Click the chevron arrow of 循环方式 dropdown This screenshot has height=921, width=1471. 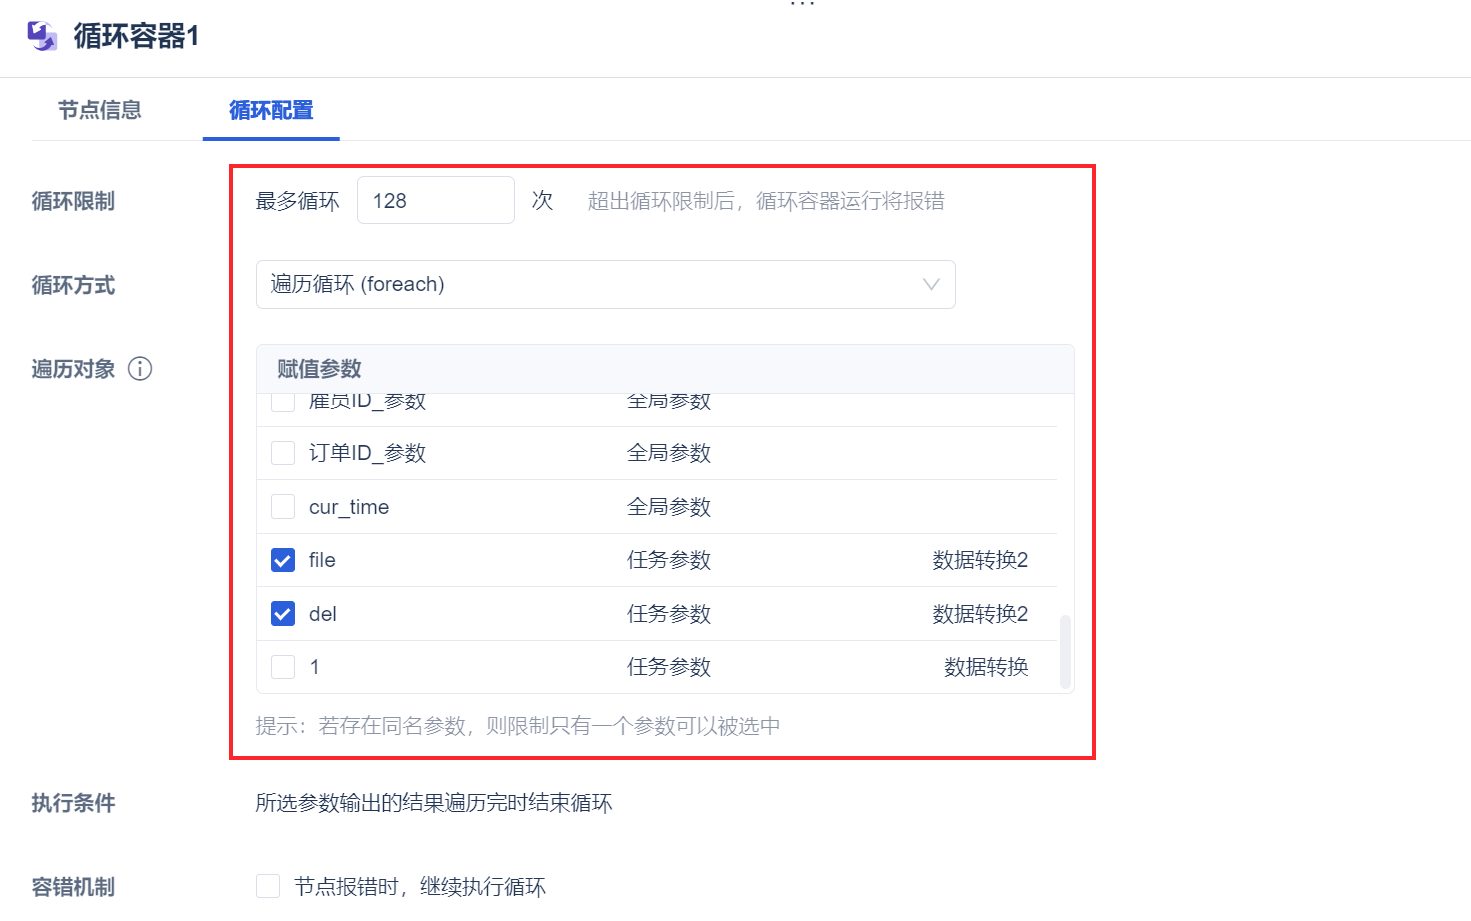click(931, 285)
